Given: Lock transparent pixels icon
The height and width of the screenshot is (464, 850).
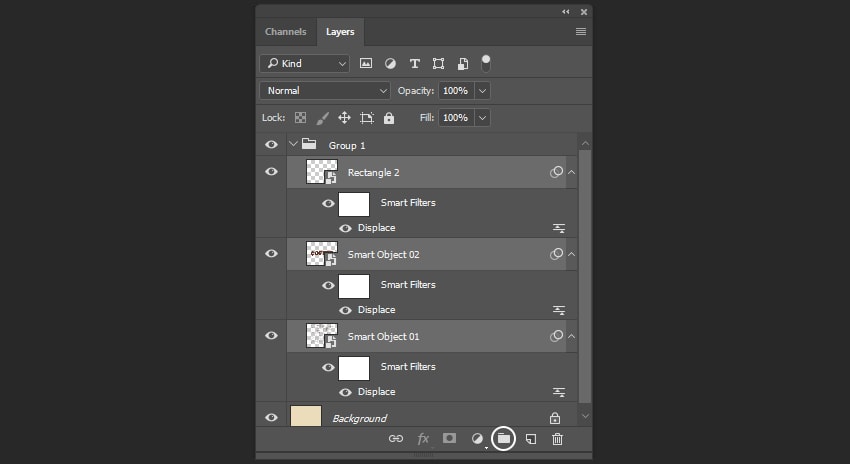Looking at the screenshot, I should click(x=300, y=118).
